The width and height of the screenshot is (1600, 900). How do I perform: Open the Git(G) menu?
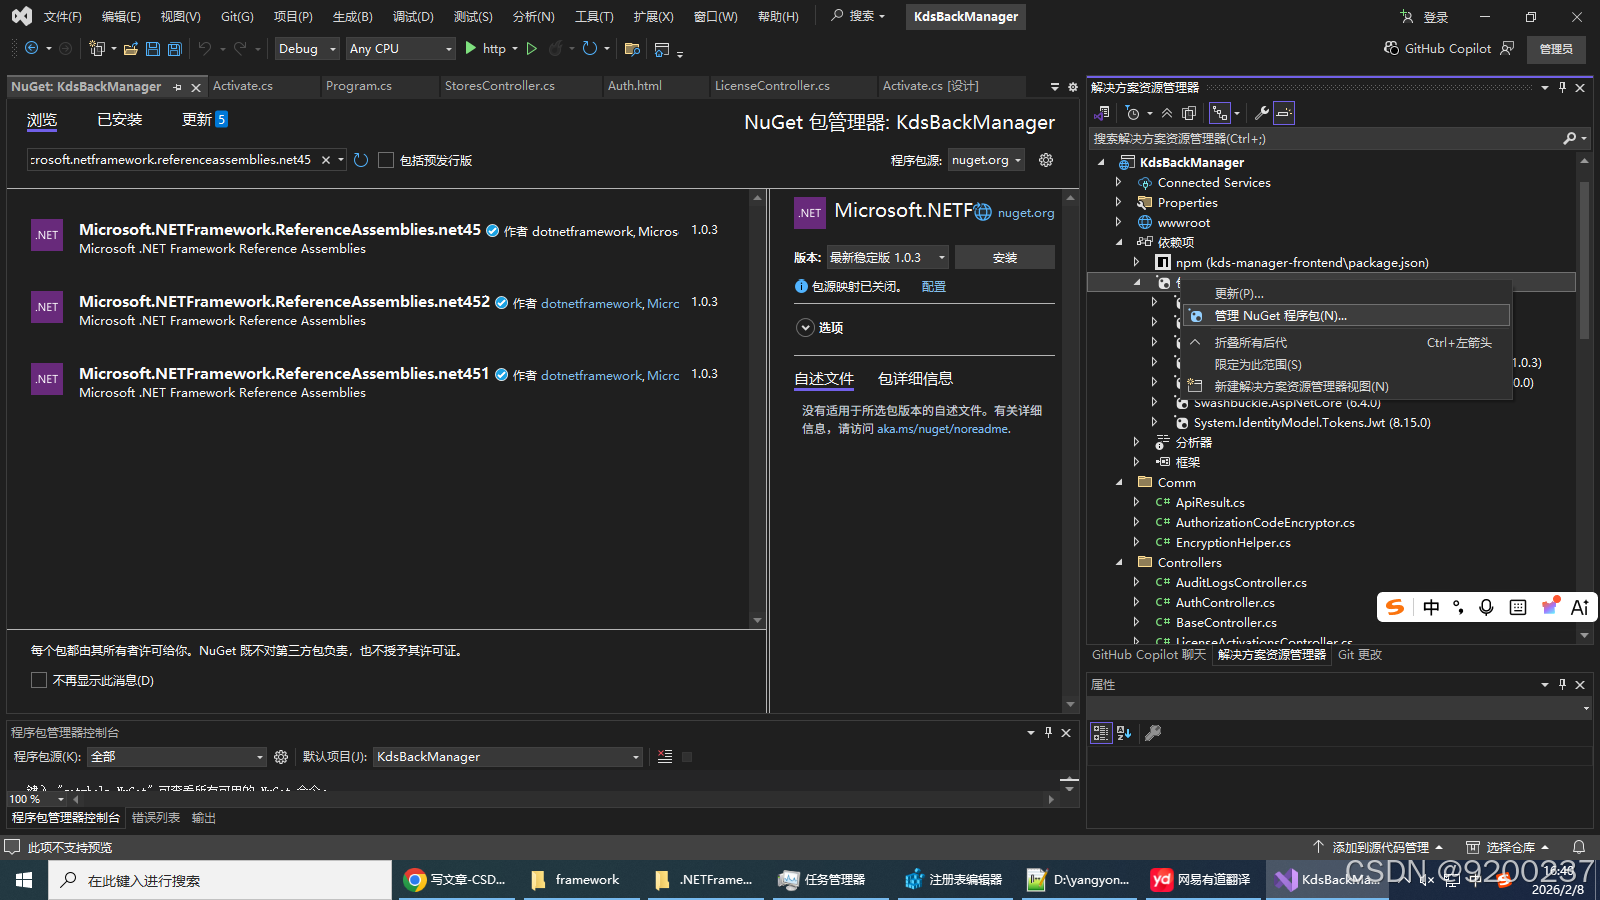237,17
